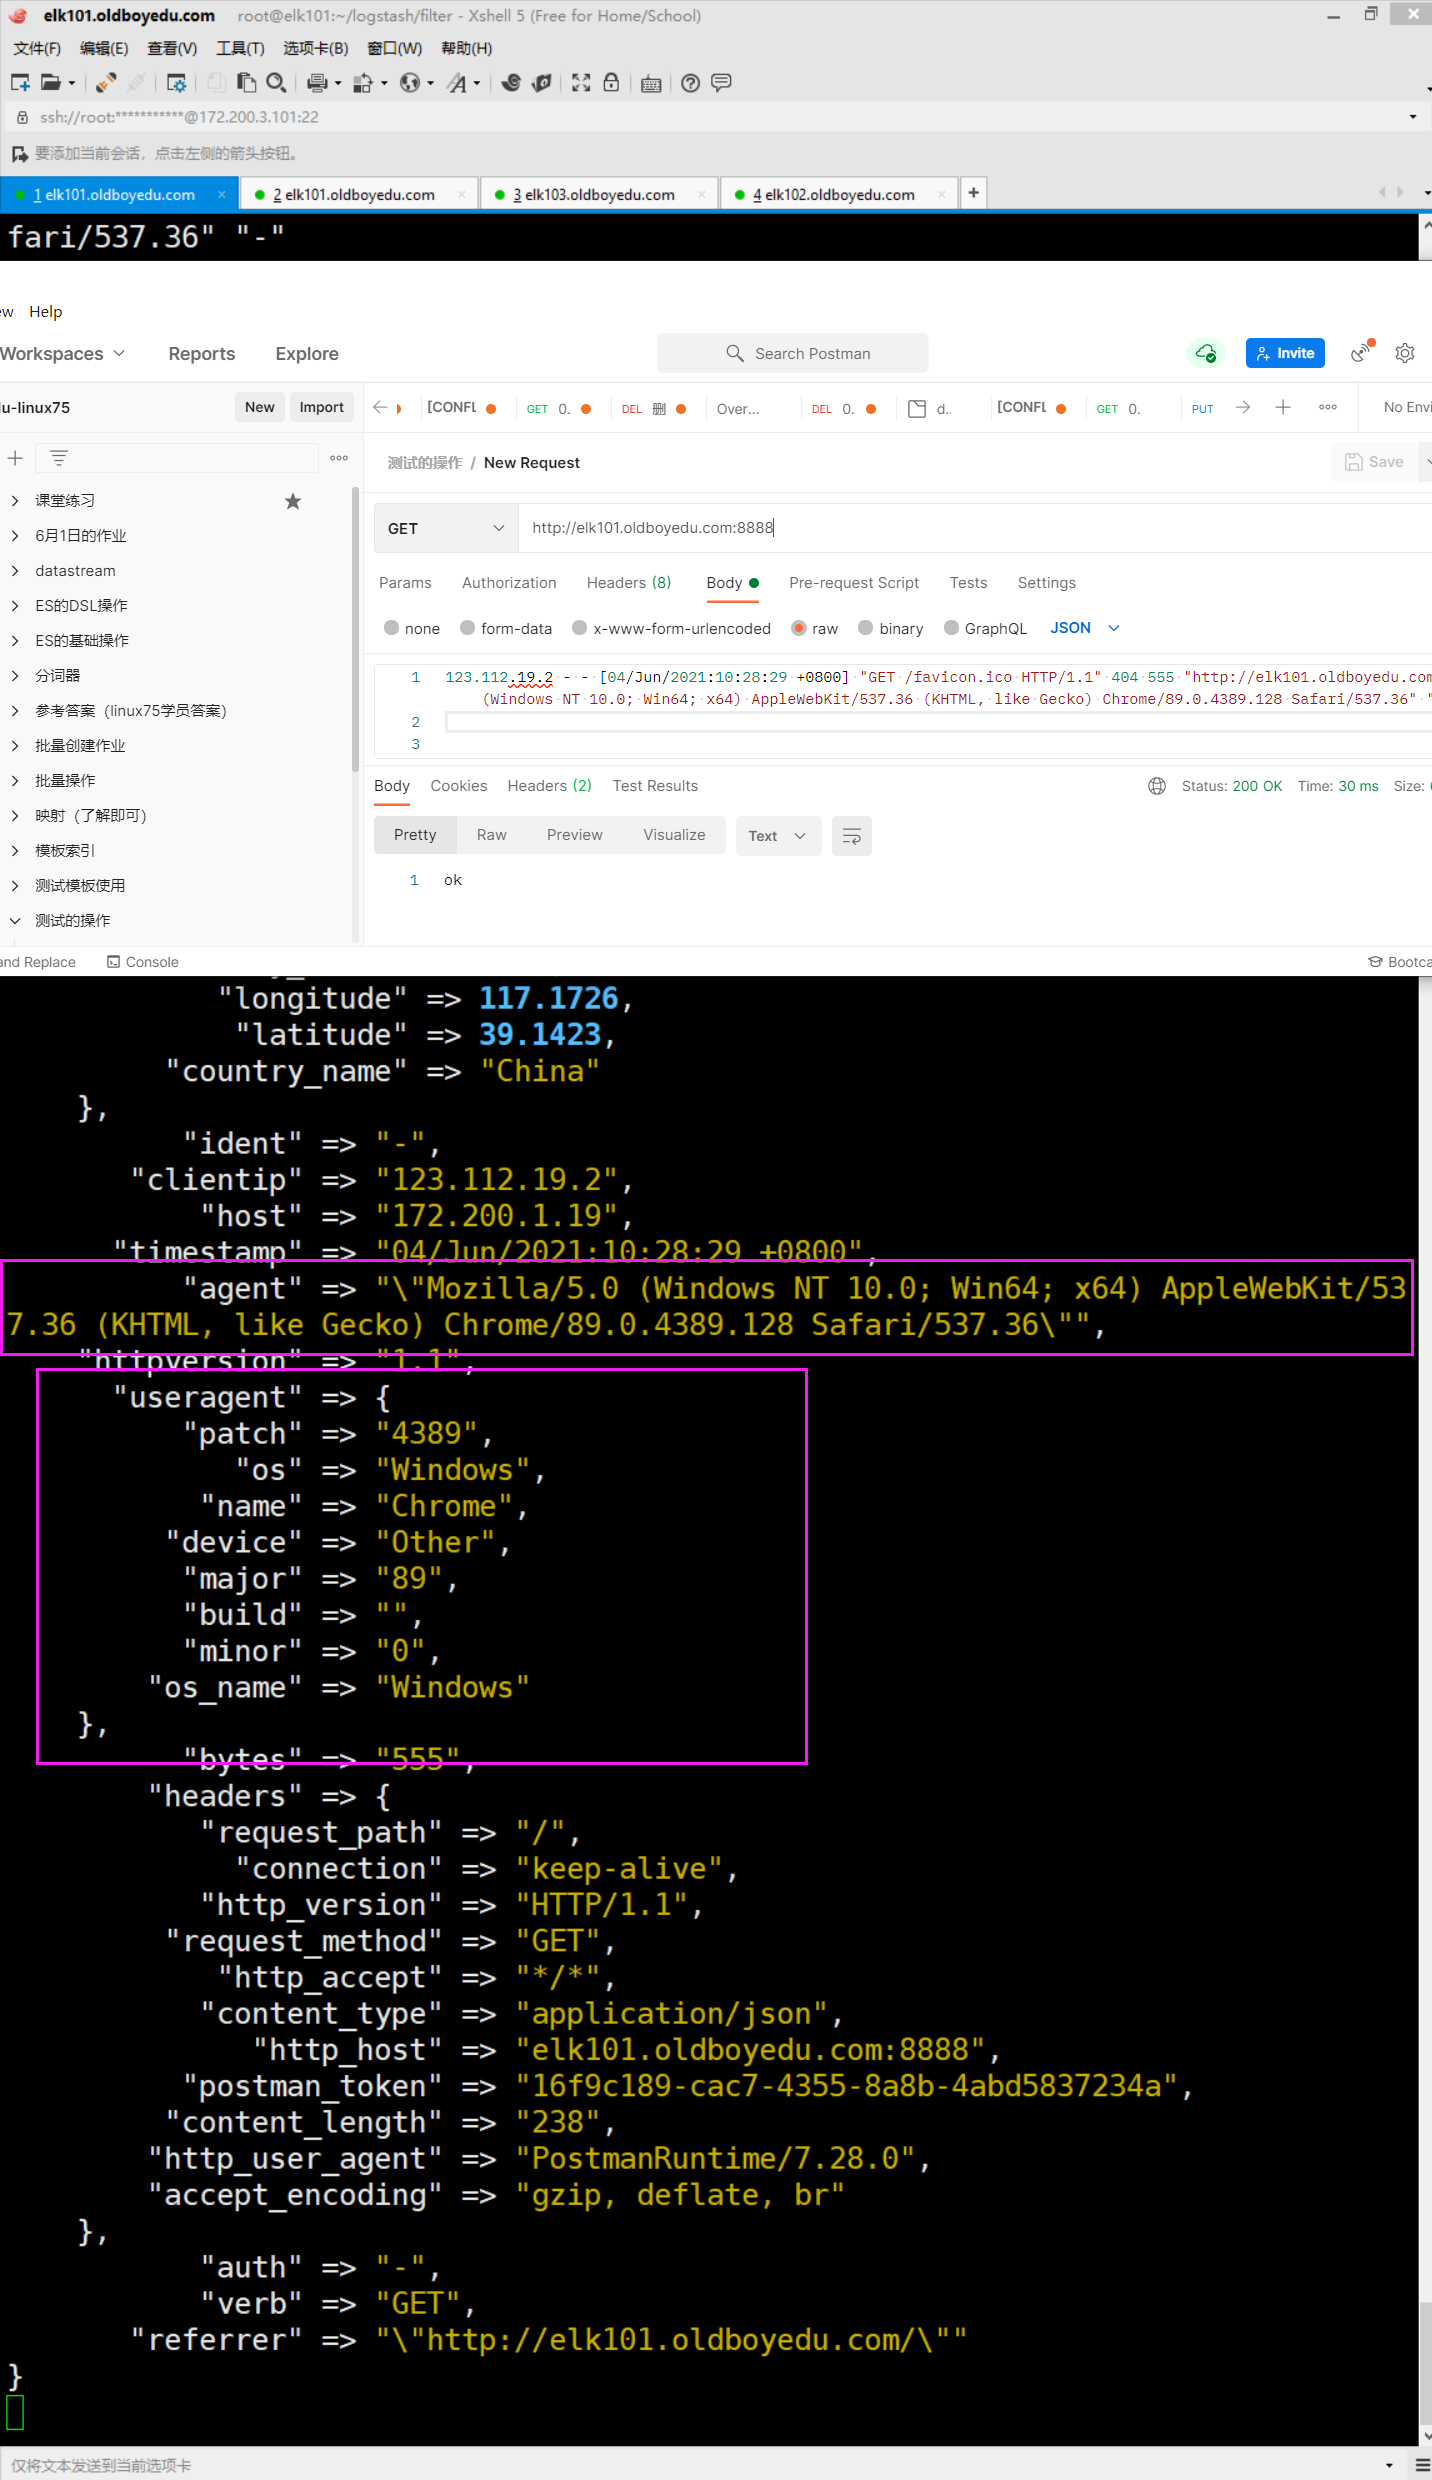
Task: Open the JSON body format dropdown
Action: 1084,628
